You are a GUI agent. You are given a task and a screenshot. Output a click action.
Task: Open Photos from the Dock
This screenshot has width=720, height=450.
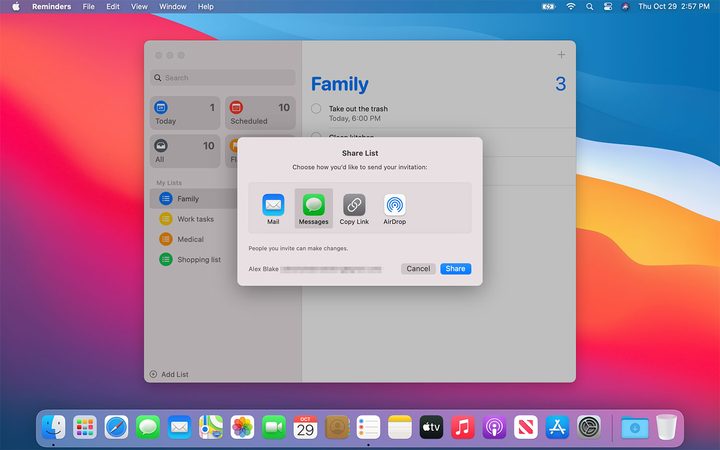(242, 428)
